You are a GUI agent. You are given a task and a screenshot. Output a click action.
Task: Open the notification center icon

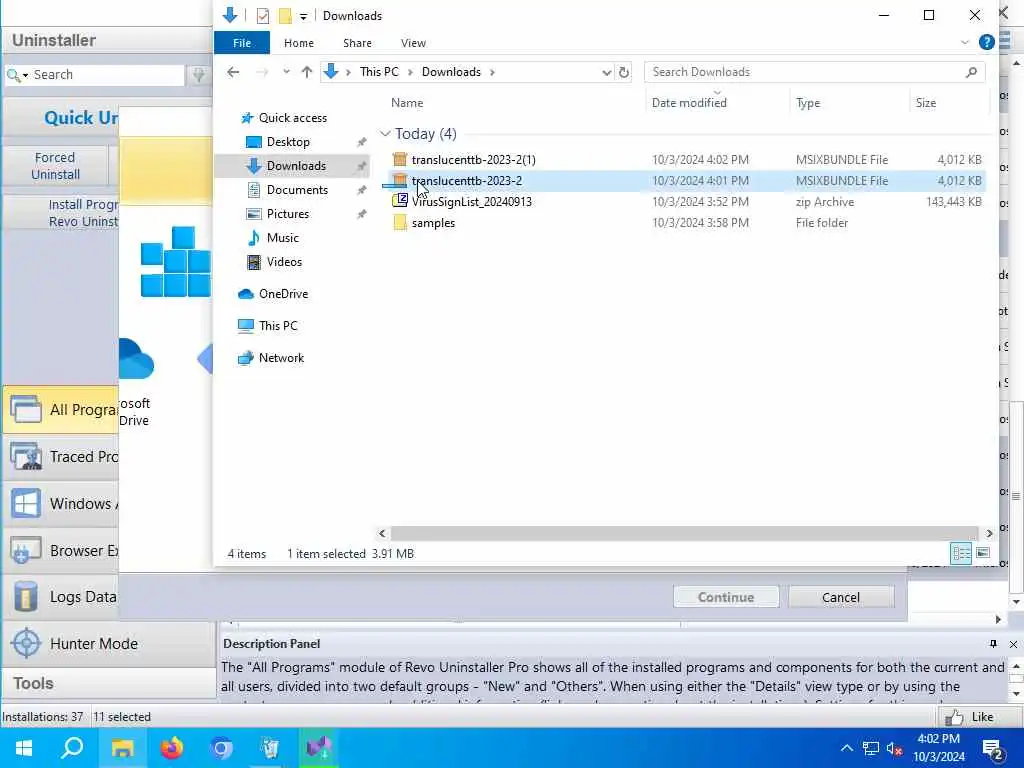pyautogui.click(x=993, y=749)
